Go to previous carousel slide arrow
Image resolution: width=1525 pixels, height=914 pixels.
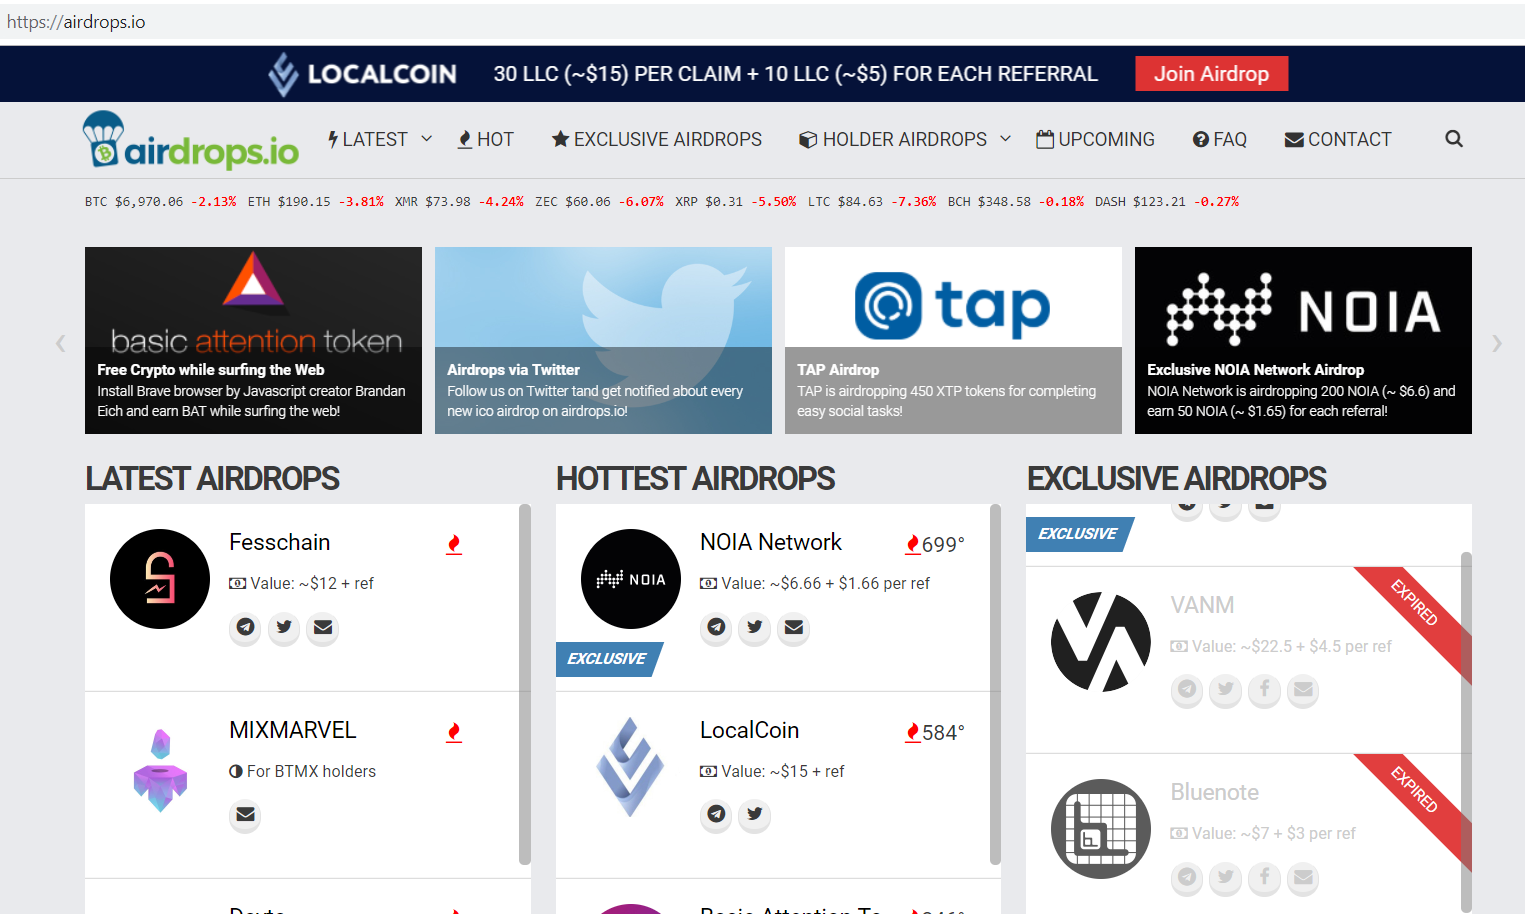click(x=60, y=343)
